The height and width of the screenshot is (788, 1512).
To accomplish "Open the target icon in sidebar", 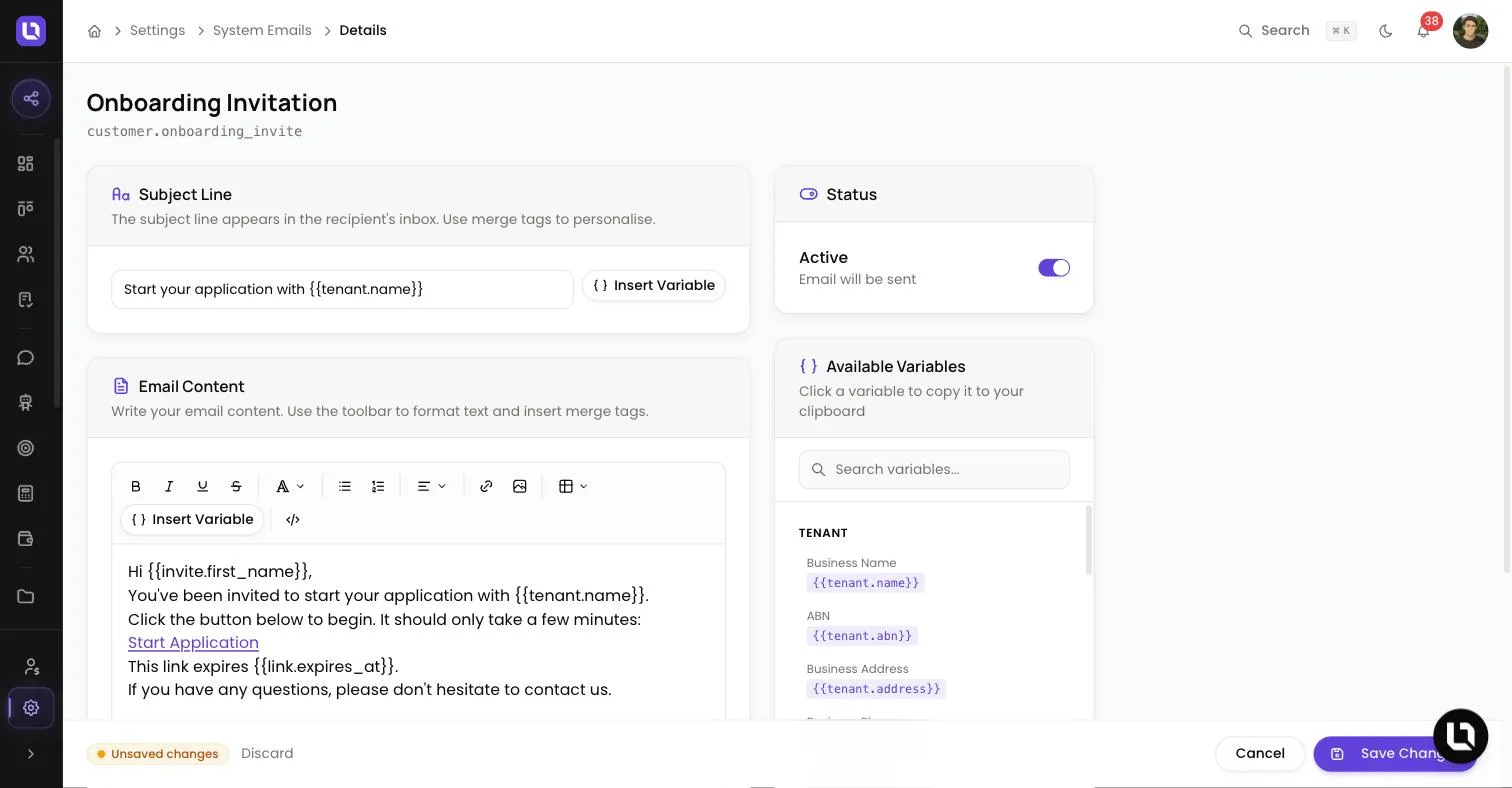I will [x=26, y=448].
